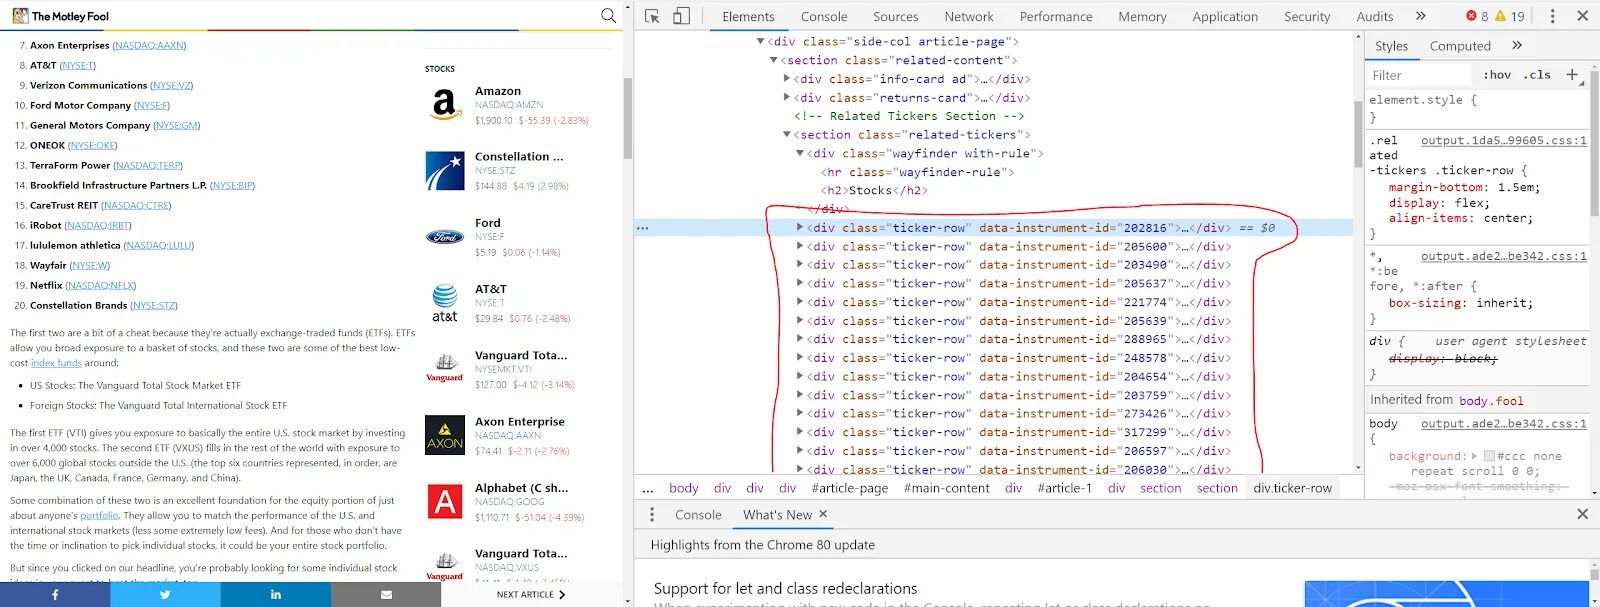The height and width of the screenshot is (607, 1600).
Task: Expand the returns-card div node
Action: [x=786, y=97]
